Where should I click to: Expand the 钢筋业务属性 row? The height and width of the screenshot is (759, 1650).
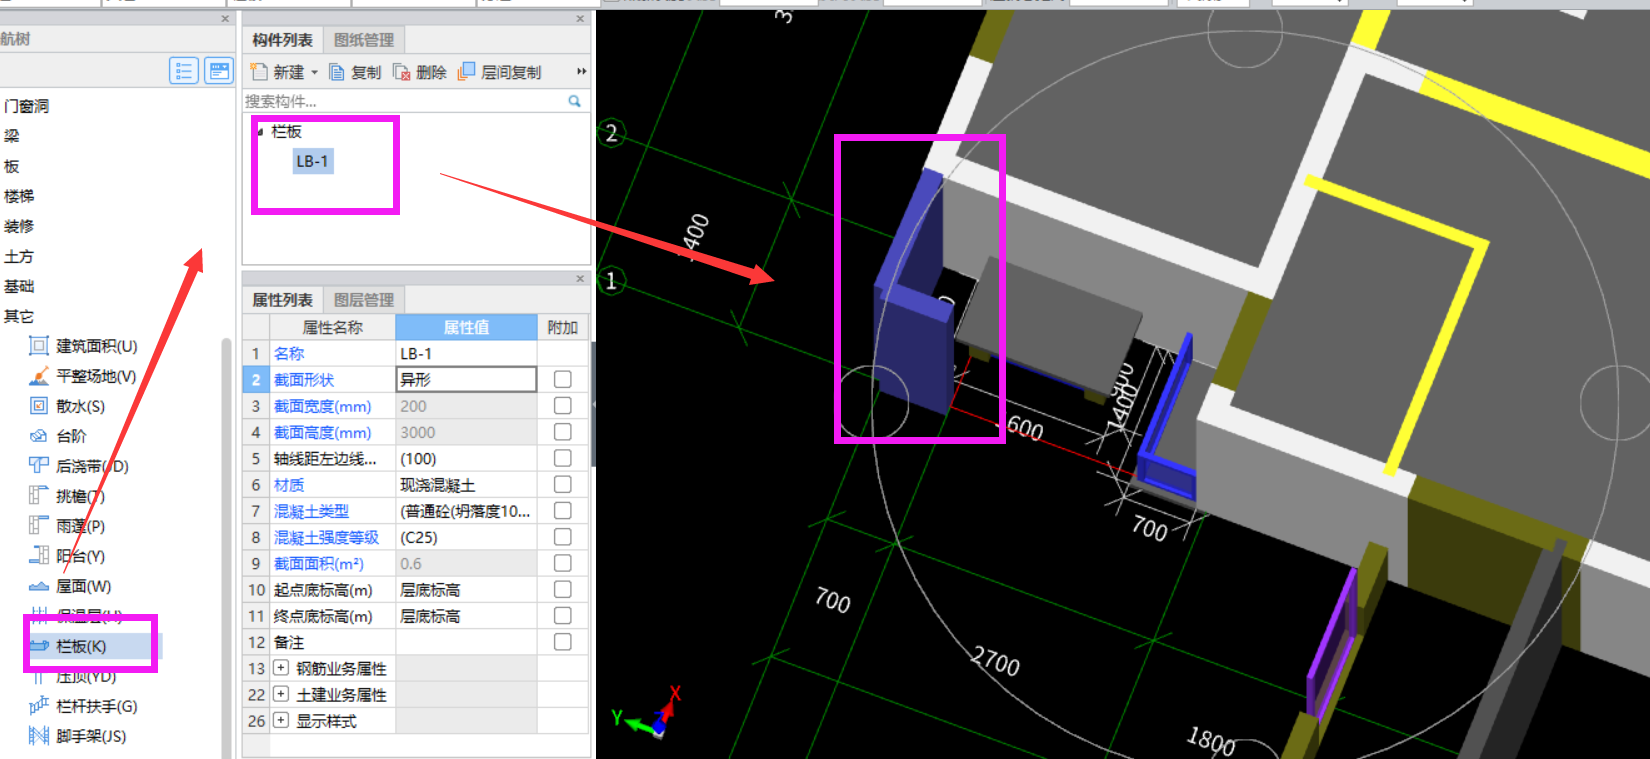tap(281, 668)
